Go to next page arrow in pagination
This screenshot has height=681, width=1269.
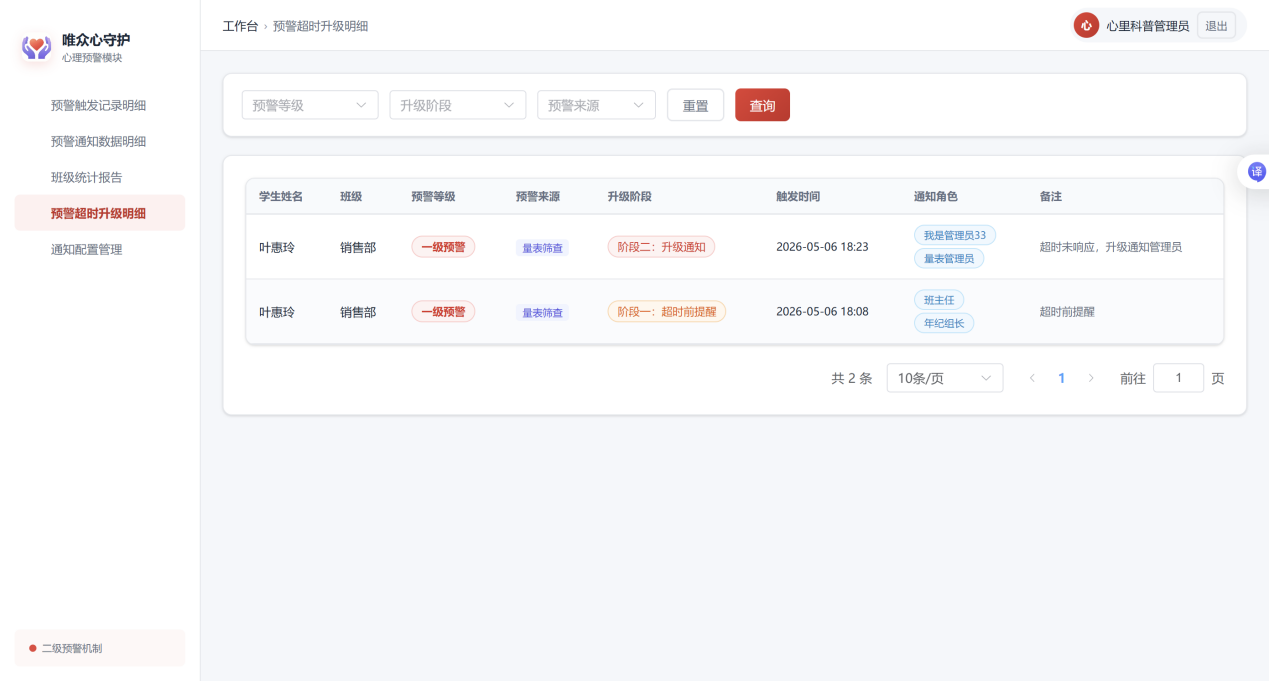[1091, 378]
